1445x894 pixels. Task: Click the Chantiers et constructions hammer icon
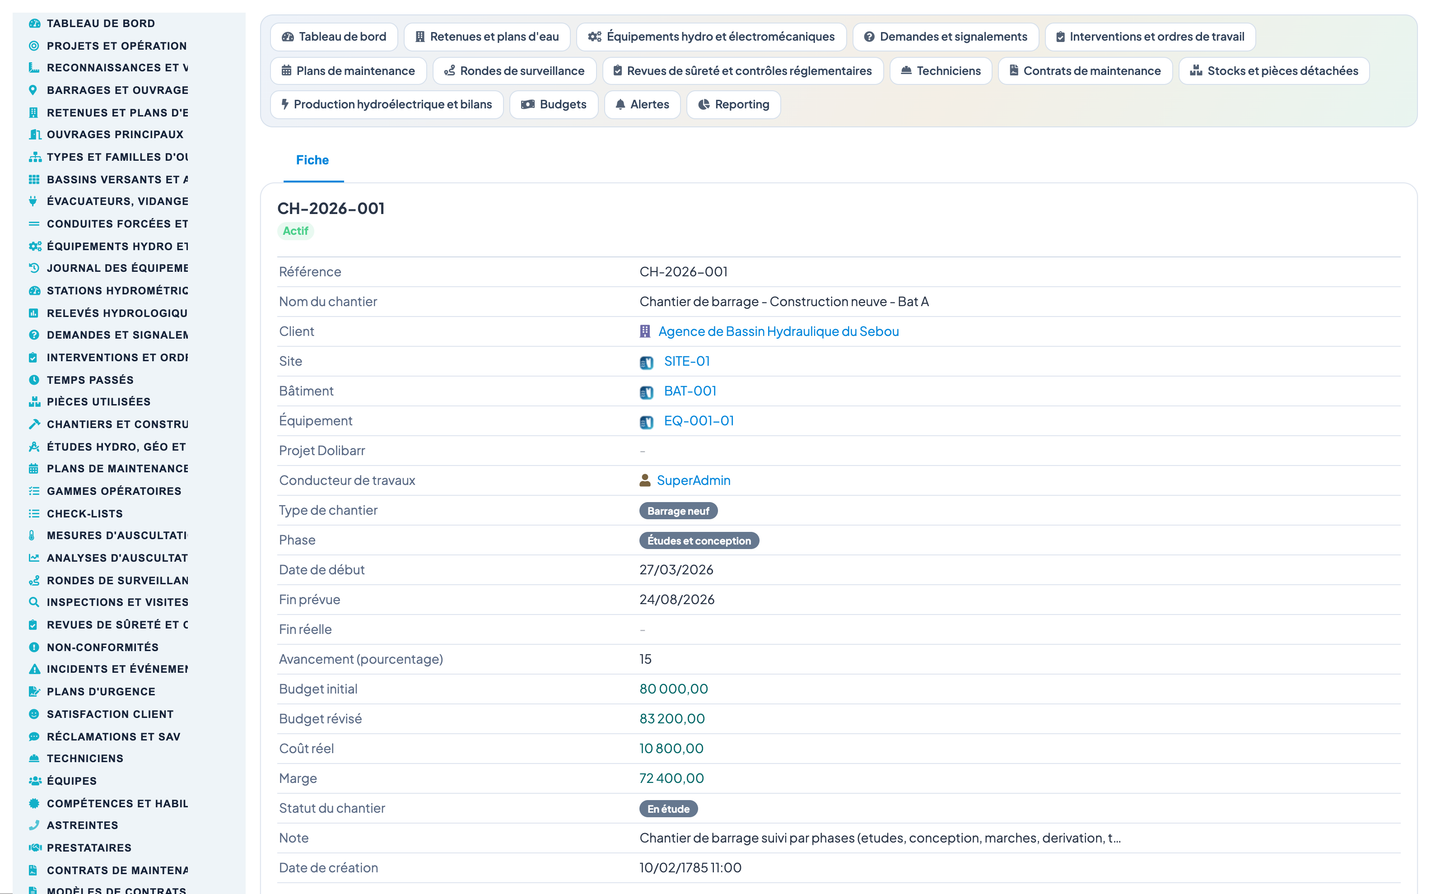tap(34, 424)
